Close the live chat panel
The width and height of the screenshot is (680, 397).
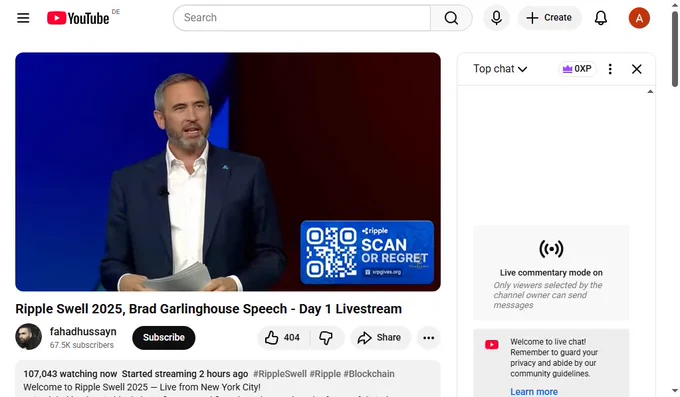[x=636, y=69]
